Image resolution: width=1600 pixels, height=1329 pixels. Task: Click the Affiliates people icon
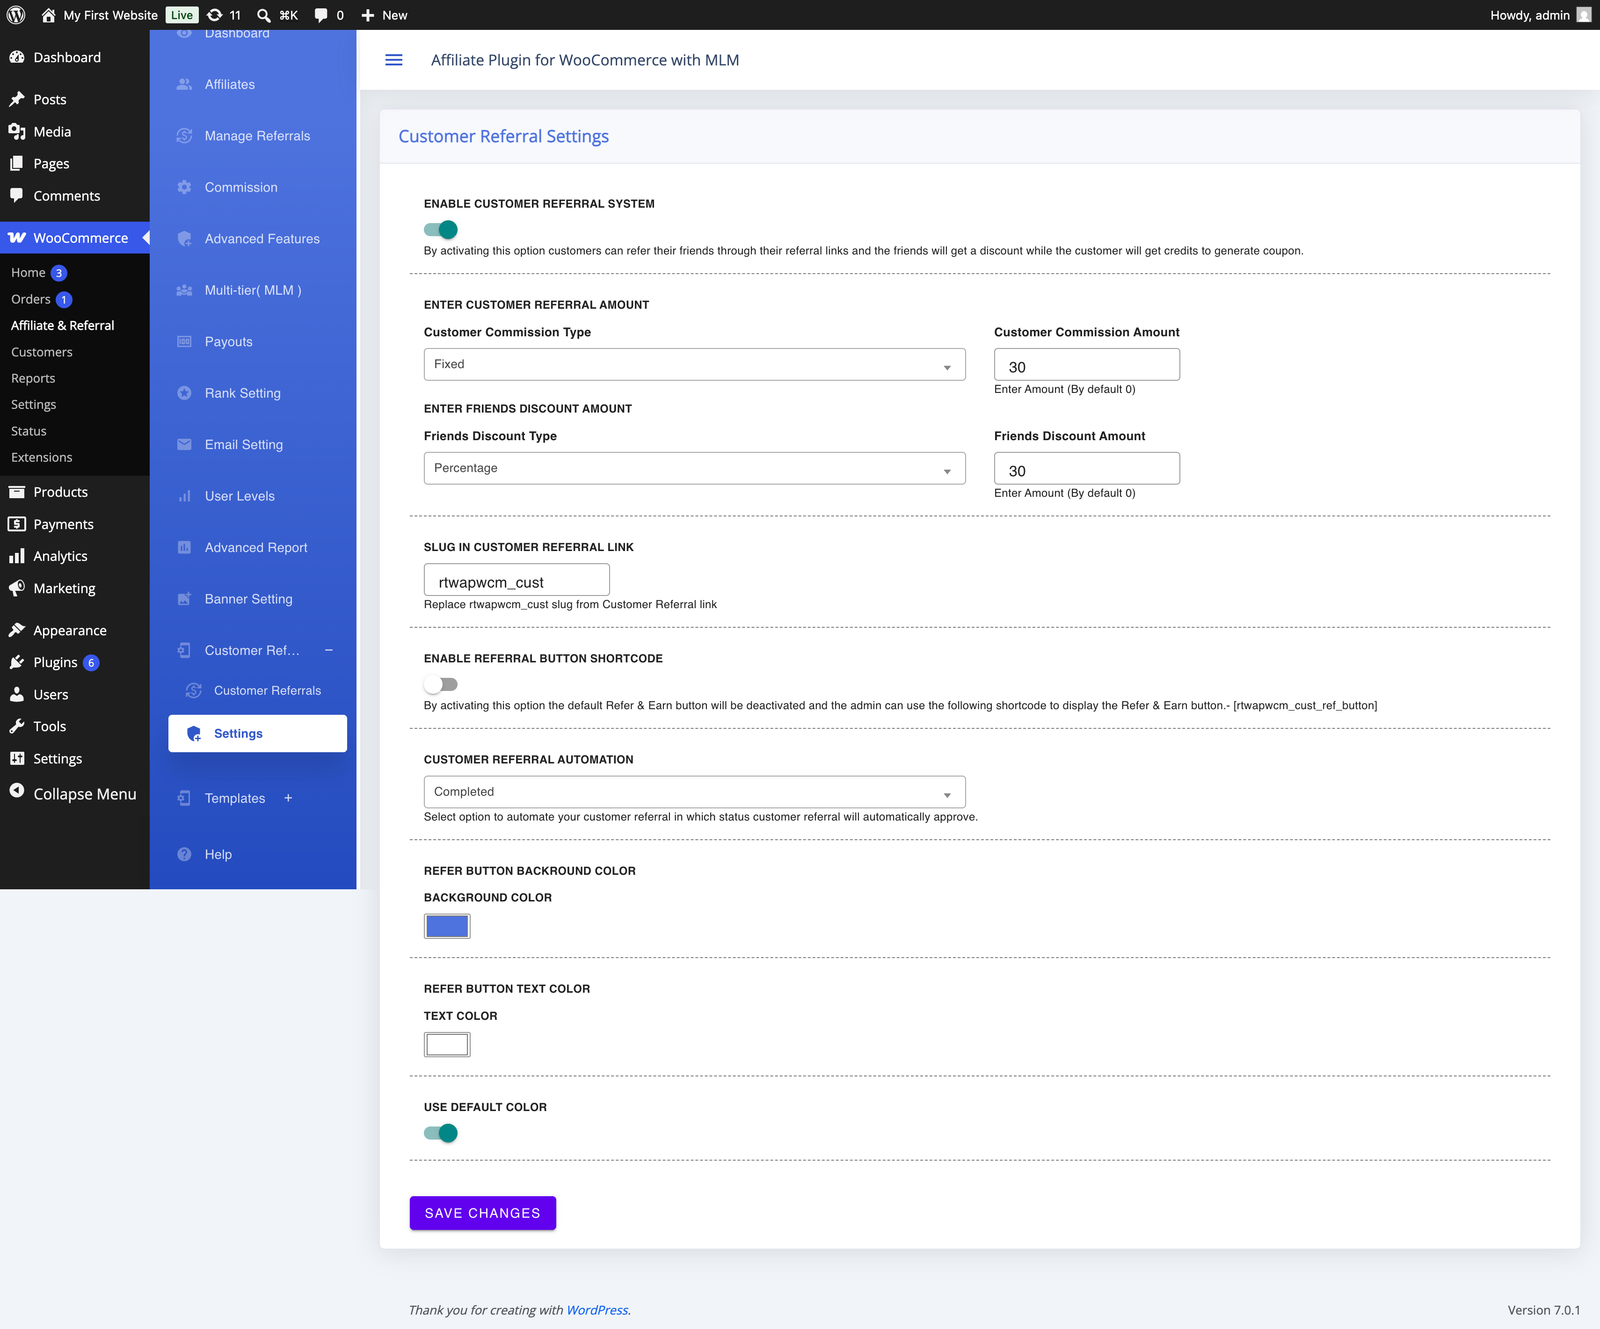point(184,84)
